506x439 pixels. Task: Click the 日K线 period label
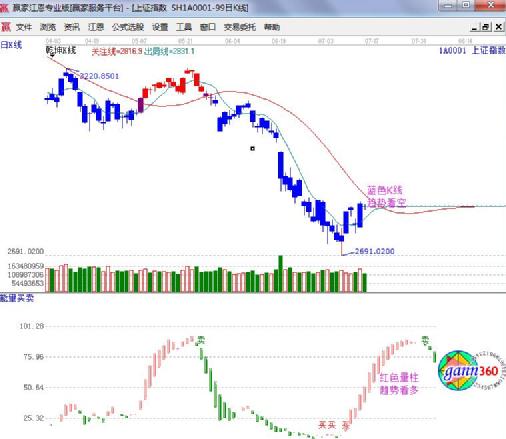pyautogui.click(x=11, y=45)
